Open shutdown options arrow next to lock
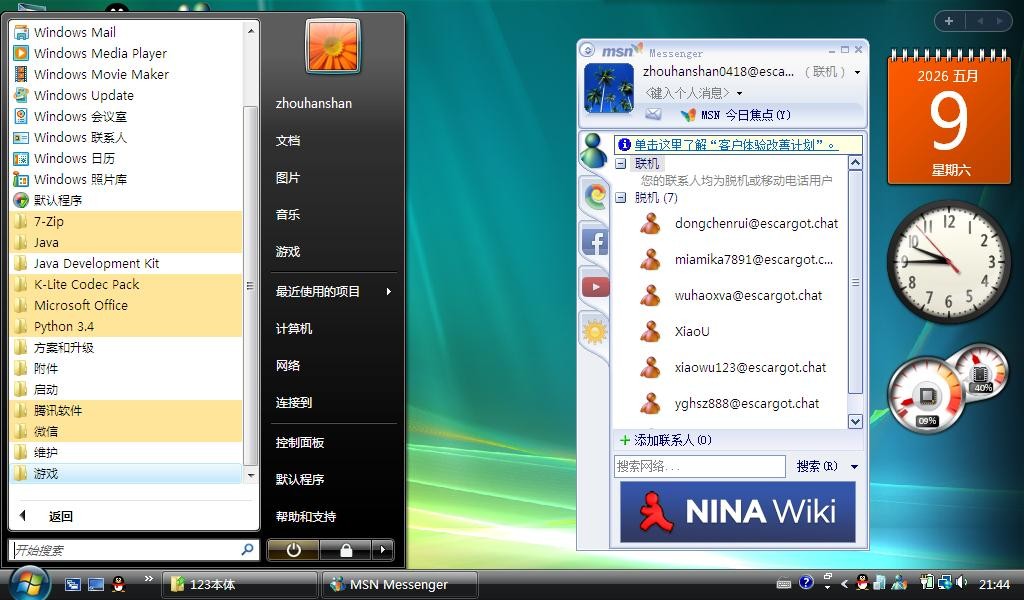 click(x=383, y=550)
